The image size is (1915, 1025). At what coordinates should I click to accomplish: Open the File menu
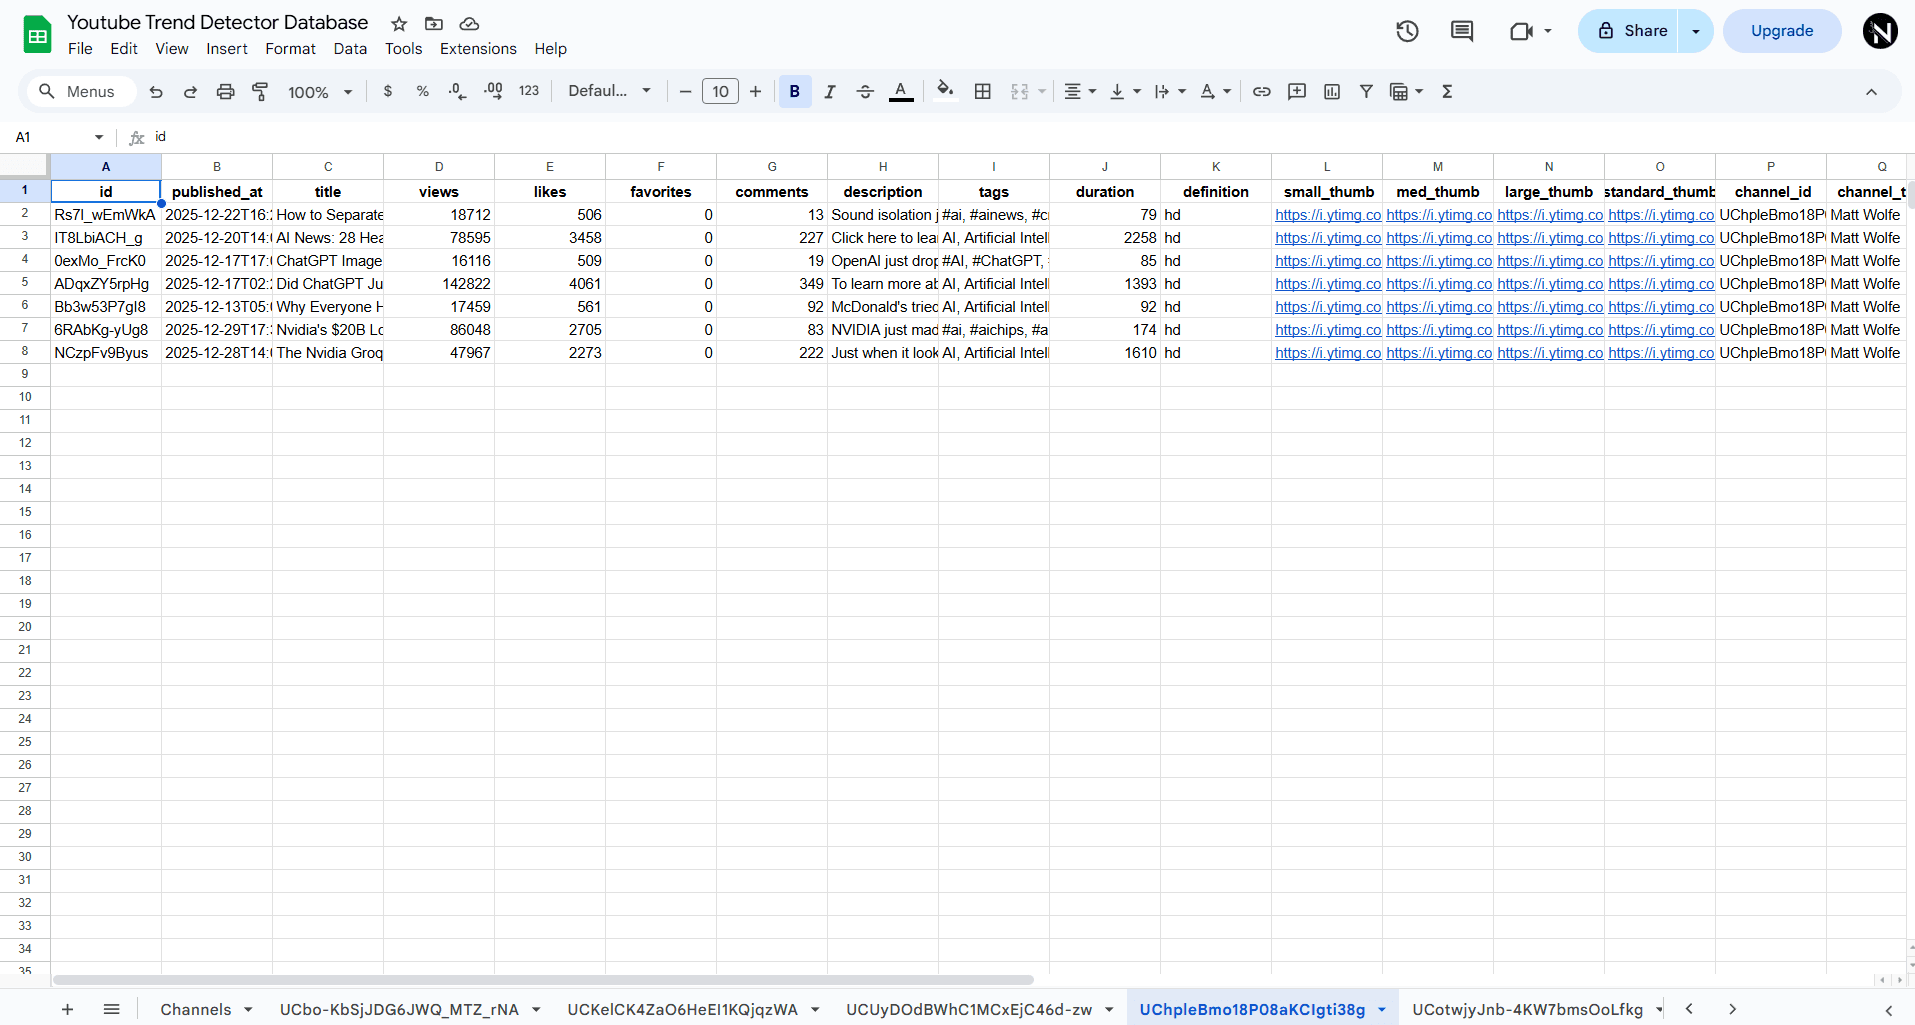(x=80, y=49)
